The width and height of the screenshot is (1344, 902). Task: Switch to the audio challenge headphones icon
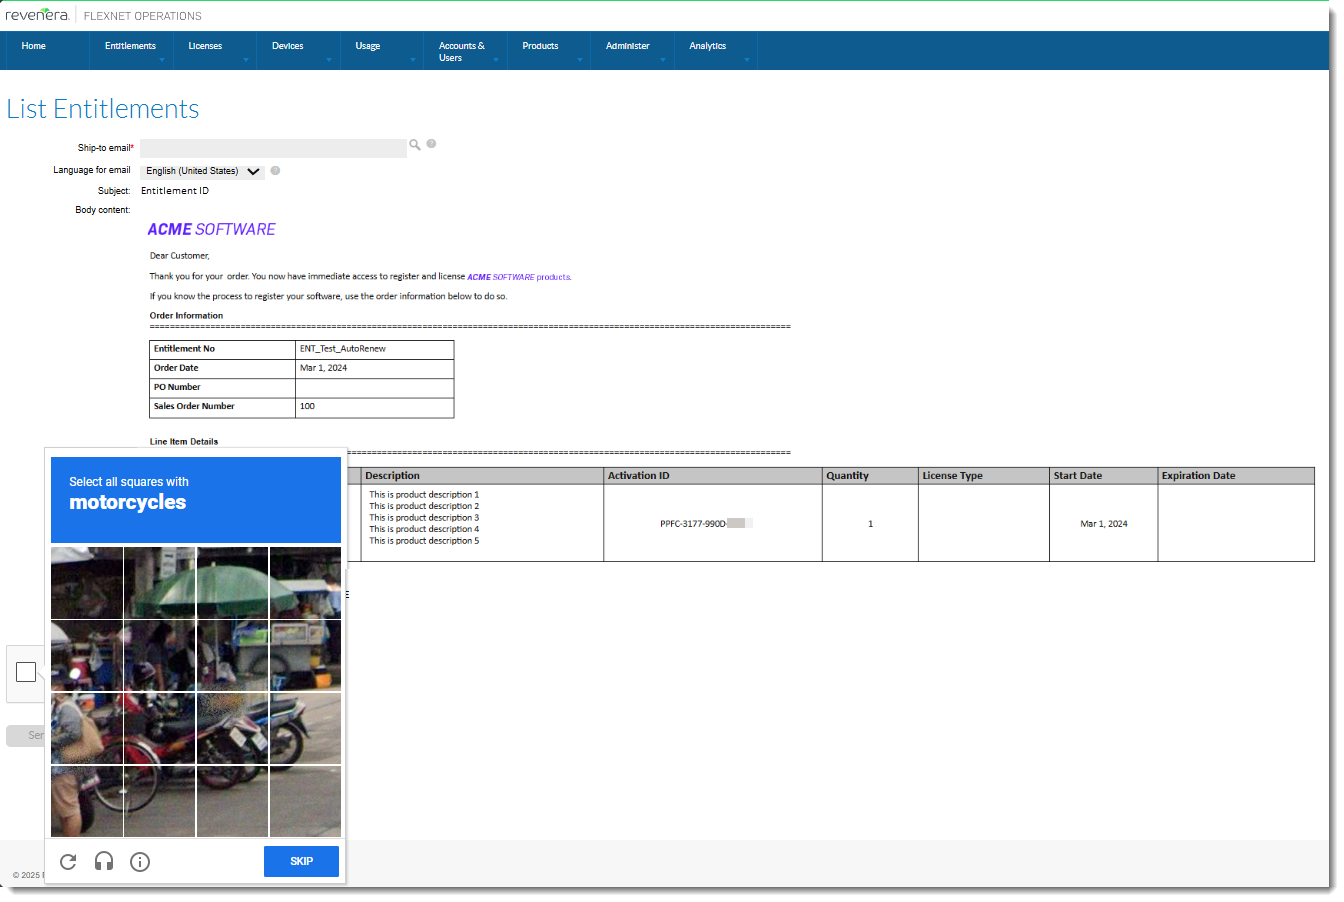(104, 862)
